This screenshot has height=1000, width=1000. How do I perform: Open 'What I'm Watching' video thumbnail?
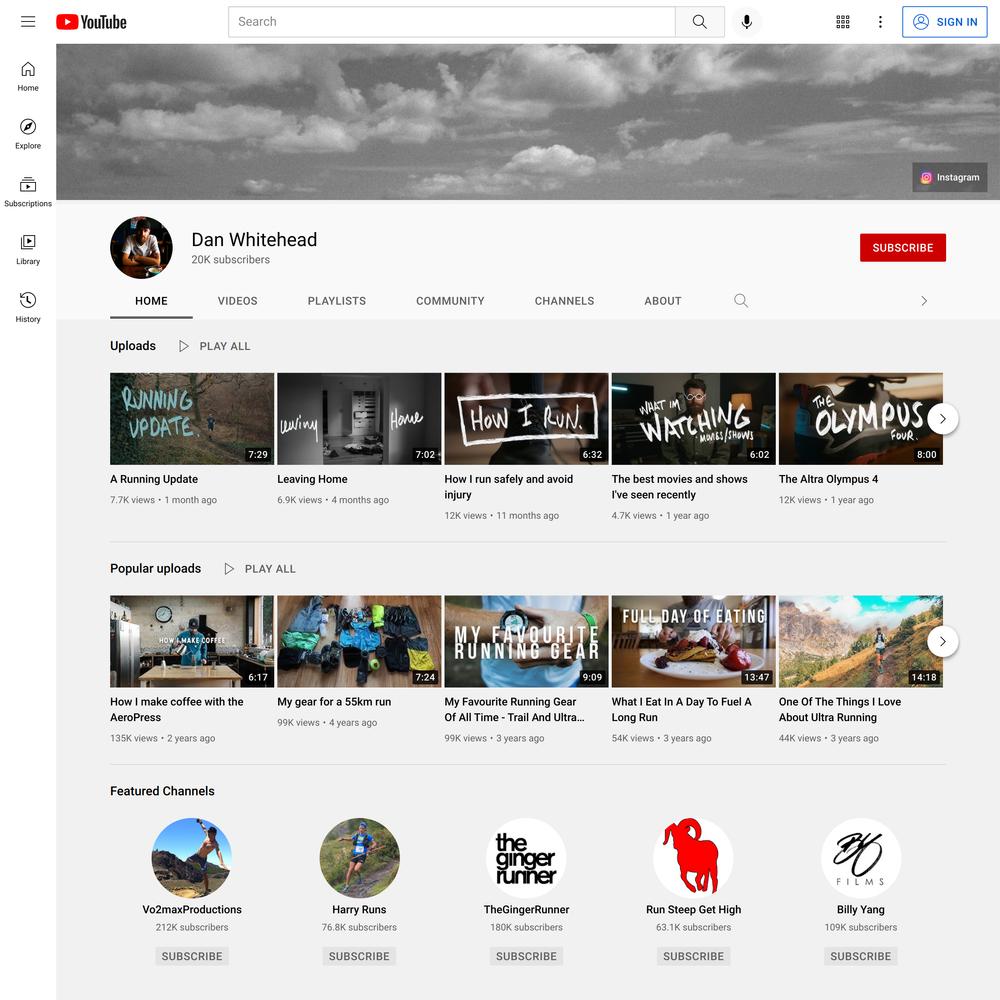click(693, 419)
